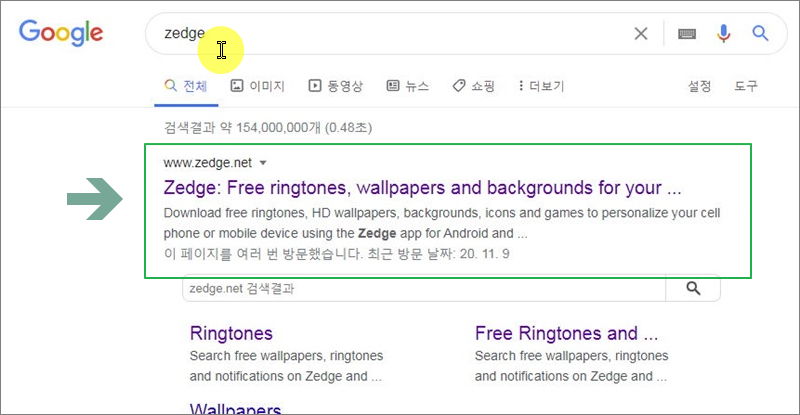
Task: Open the Free Ringtones and ... sitelink
Action: [x=566, y=333]
